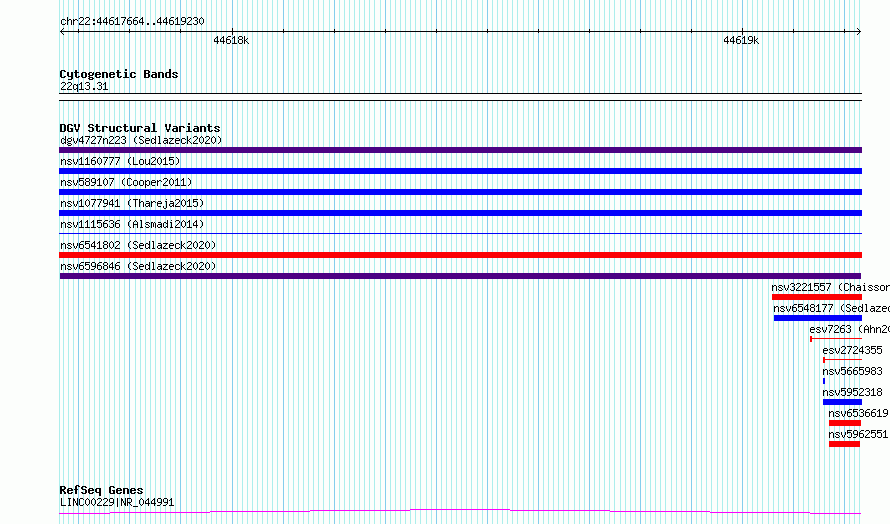Select the red bar under nsv3221557
890x524 pixels.
[x=817, y=297]
